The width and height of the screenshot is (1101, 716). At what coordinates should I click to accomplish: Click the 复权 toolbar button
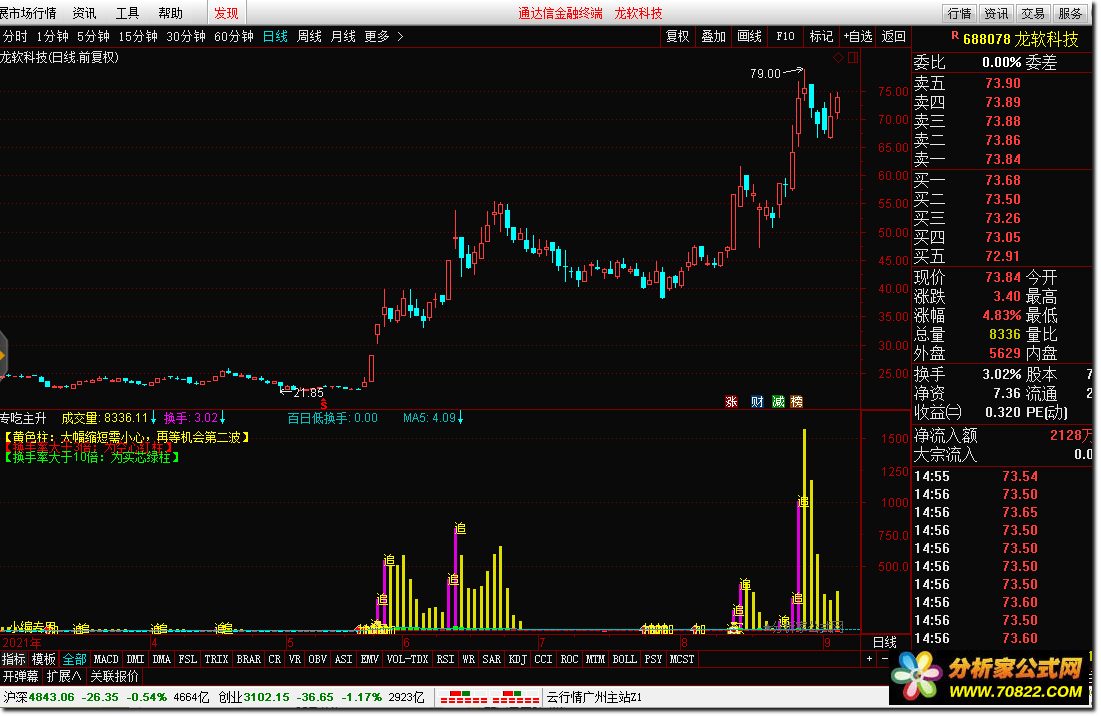click(678, 37)
